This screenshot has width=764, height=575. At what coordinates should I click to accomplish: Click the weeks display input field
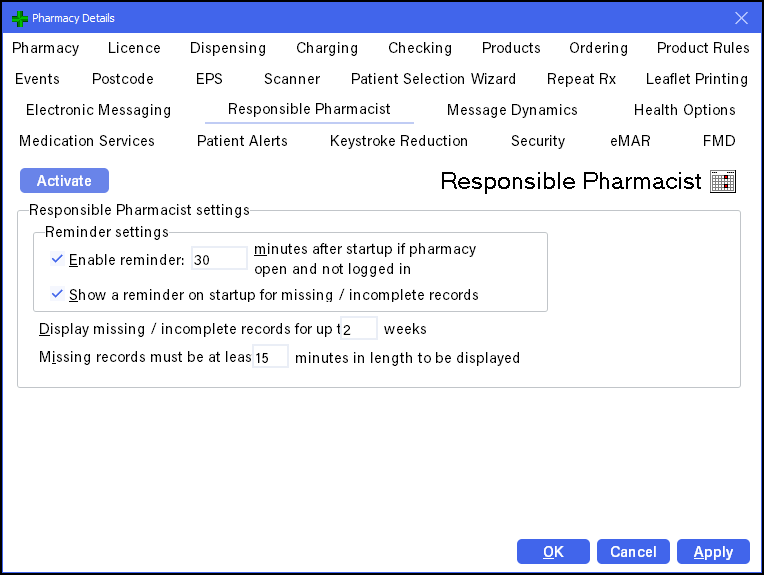coord(359,329)
